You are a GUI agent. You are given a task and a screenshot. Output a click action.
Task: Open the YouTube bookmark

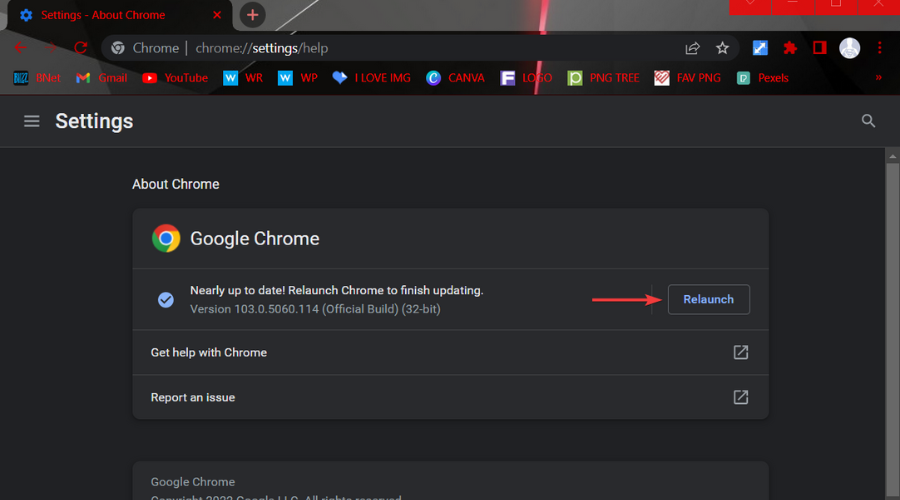(x=175, y=78)
